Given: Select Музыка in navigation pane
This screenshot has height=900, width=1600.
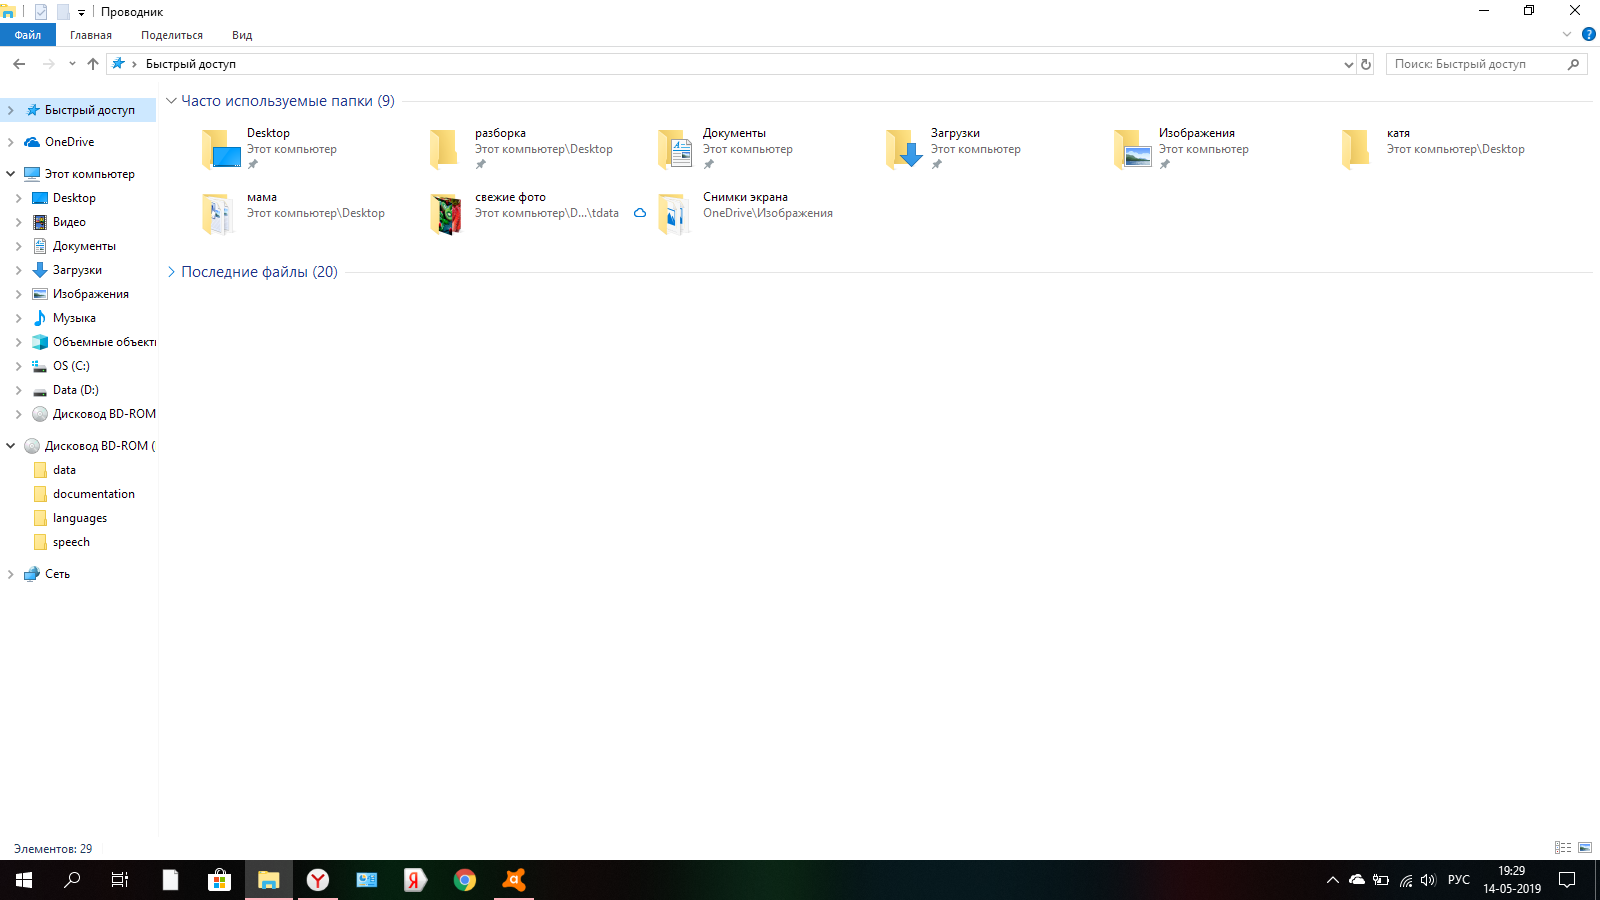Looking at the screenshot, I should coord(74,318).
